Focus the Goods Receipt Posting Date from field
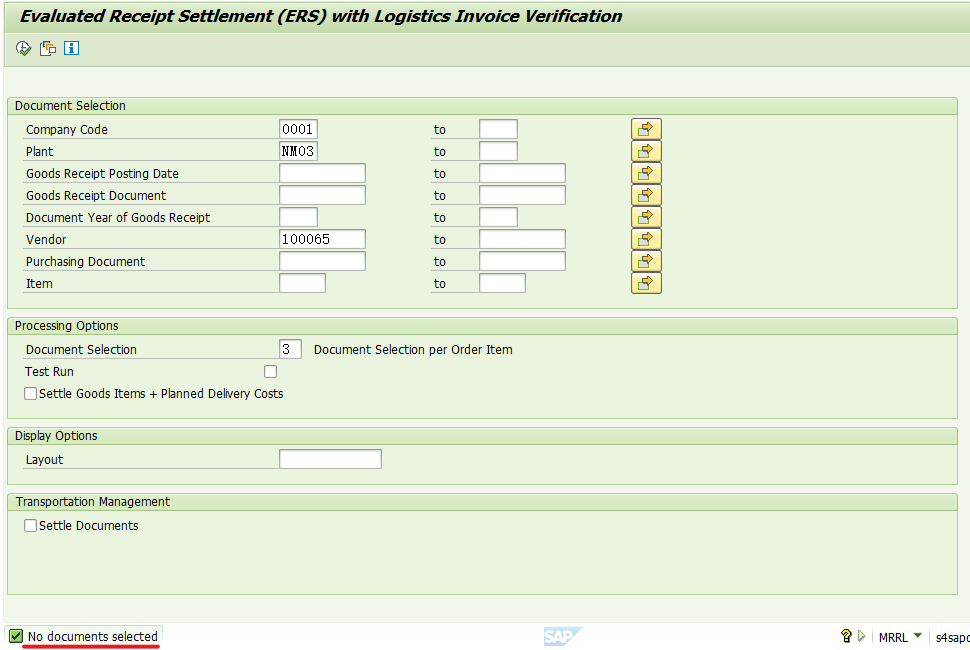 pos(322,173)
